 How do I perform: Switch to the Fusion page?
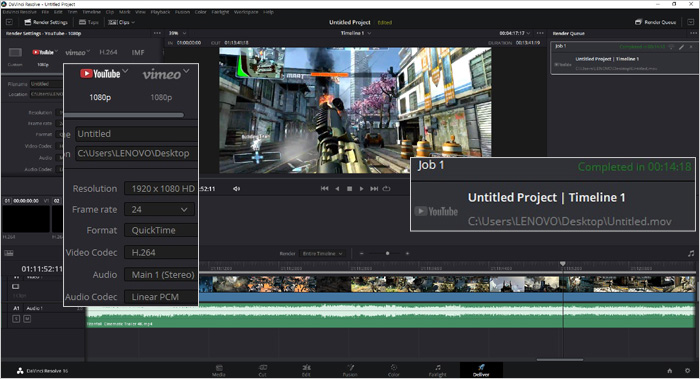350,371
